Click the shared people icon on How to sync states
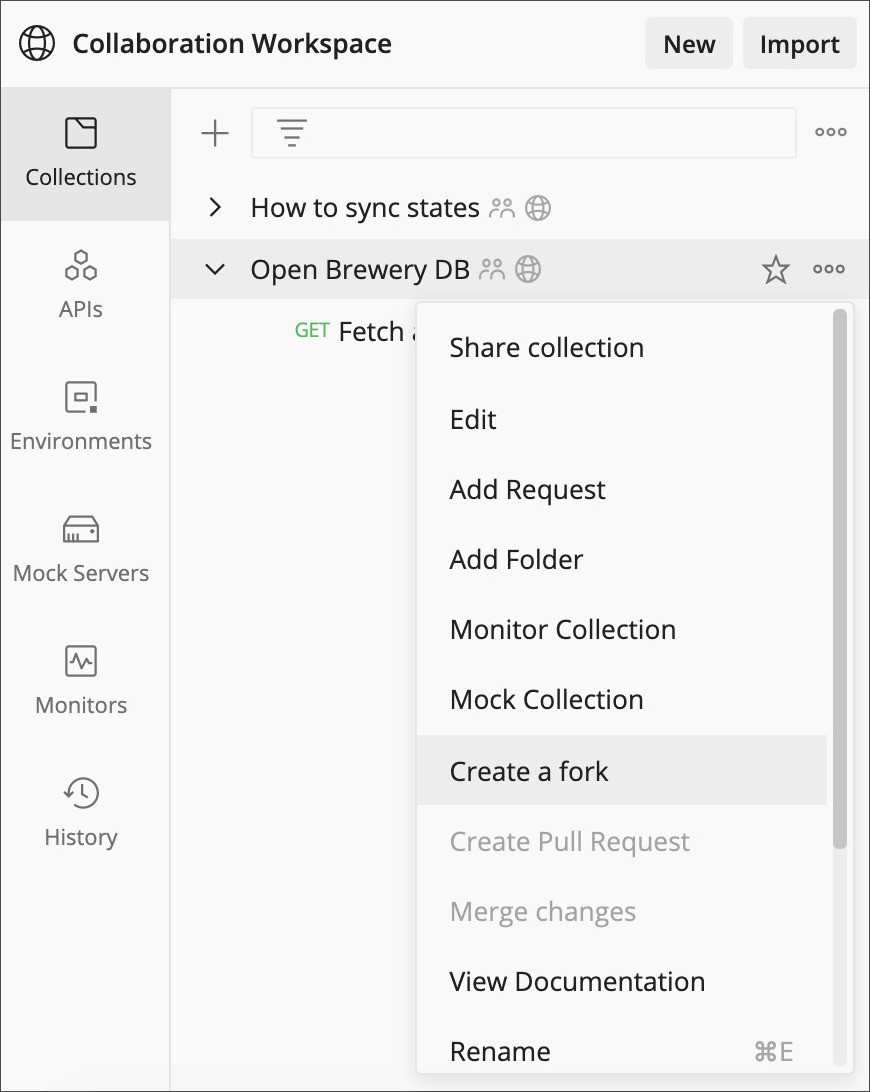870x1092 pixels. click(502, 208)
